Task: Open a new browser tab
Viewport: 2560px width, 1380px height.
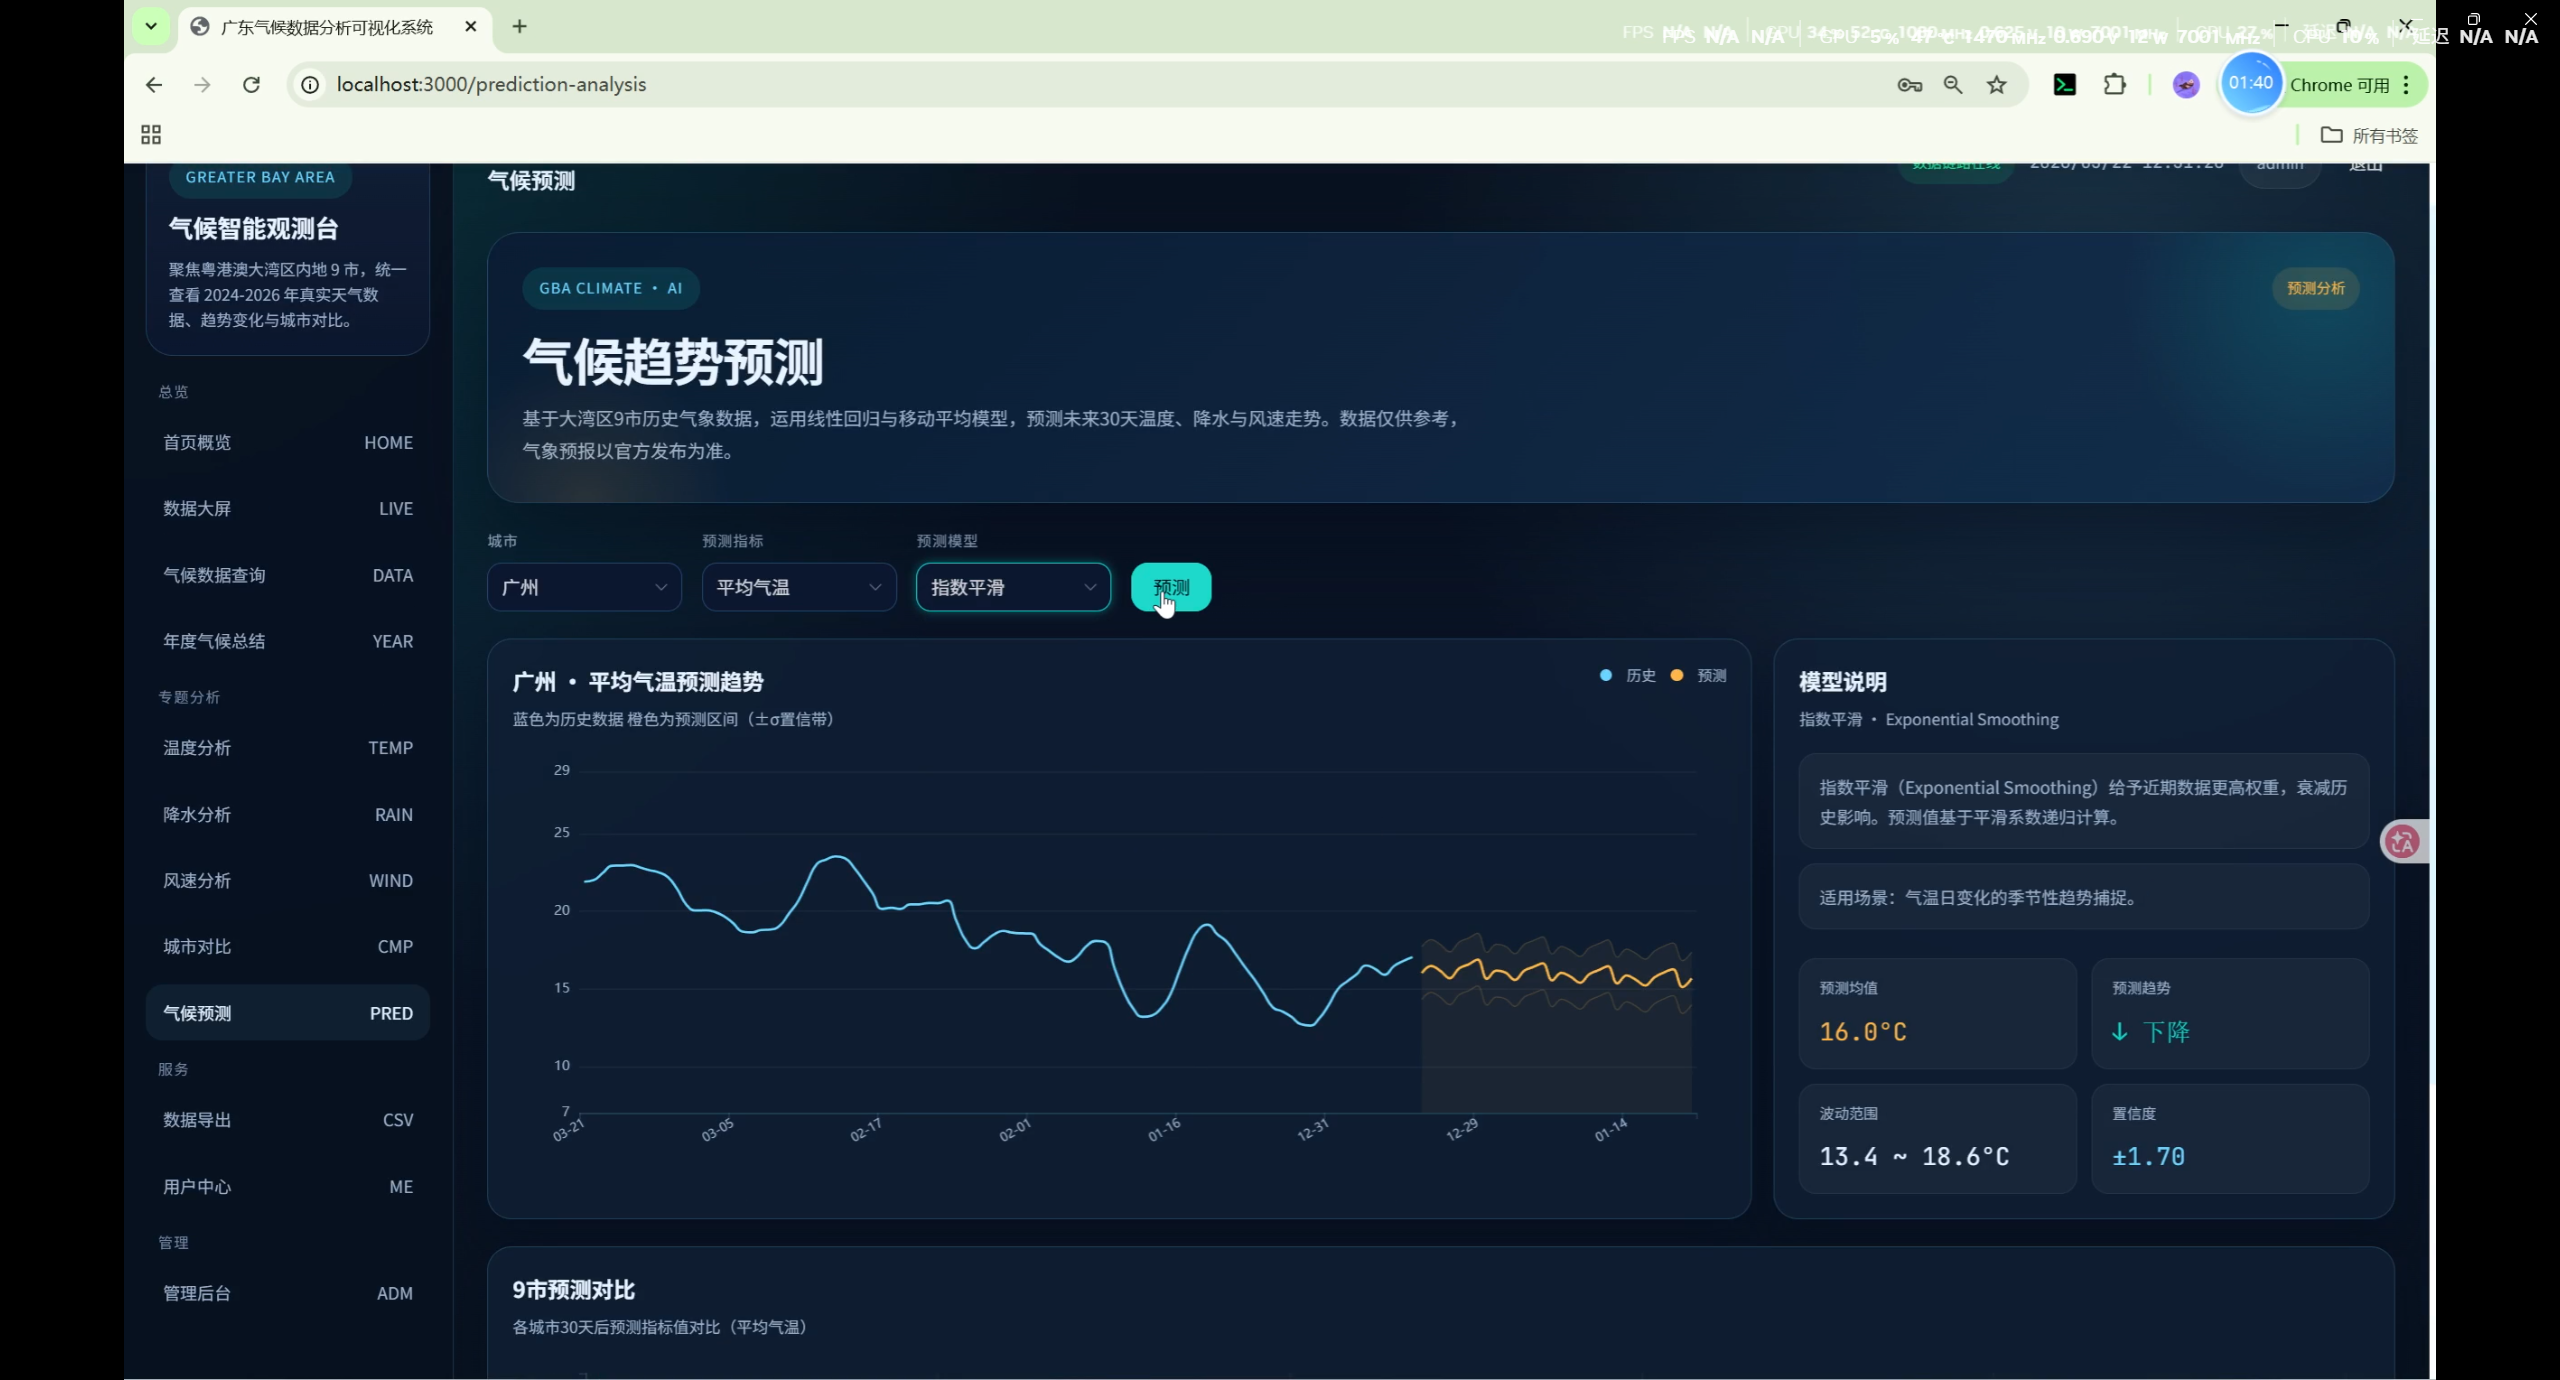Action: 519,27
